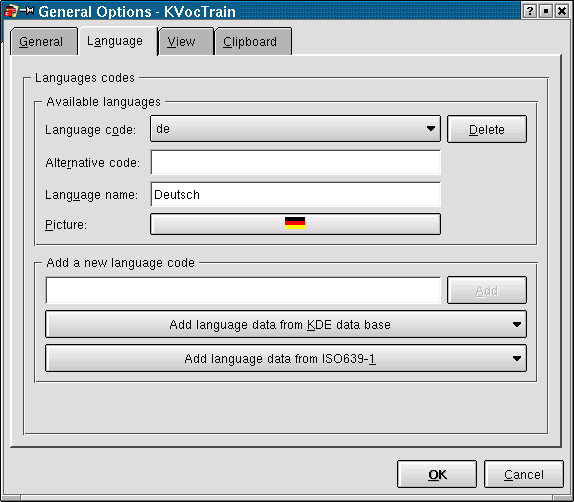Open the Clipboard tab
Viewport: 574px width, 502px height.
(250, 41)
